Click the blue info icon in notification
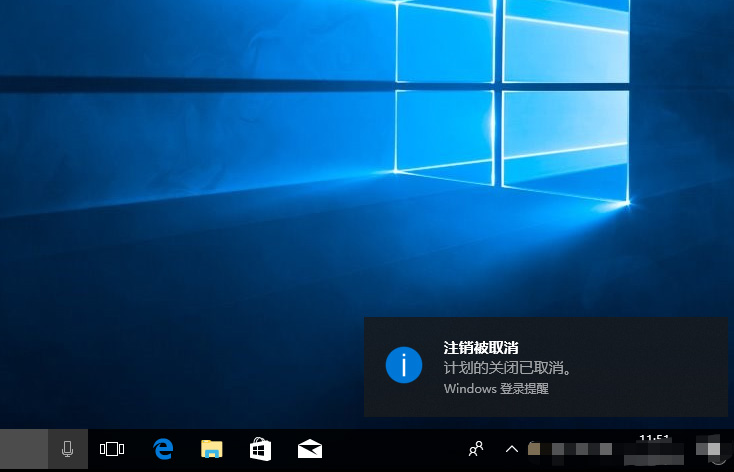 (403, 366)
